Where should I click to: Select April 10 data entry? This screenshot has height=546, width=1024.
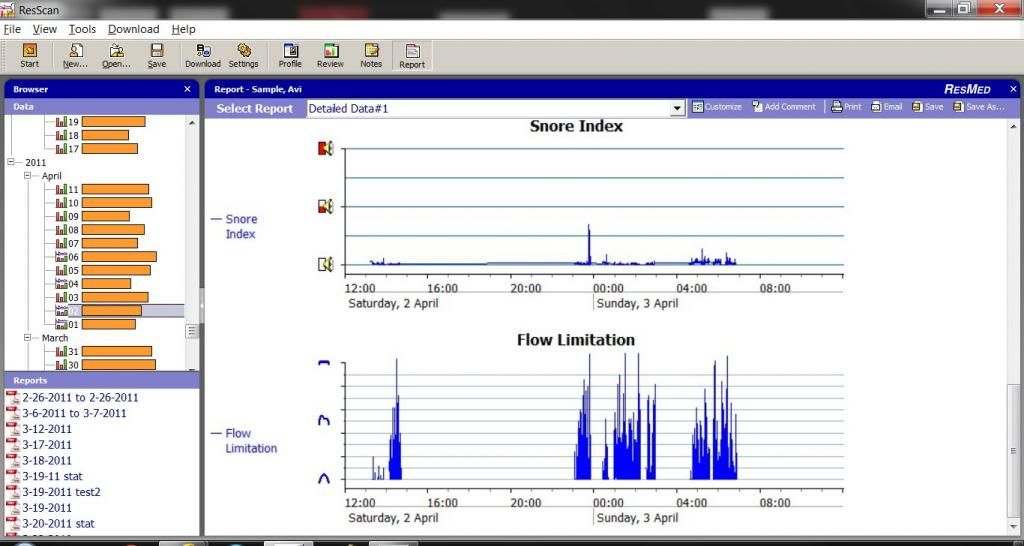coord(104,202)
